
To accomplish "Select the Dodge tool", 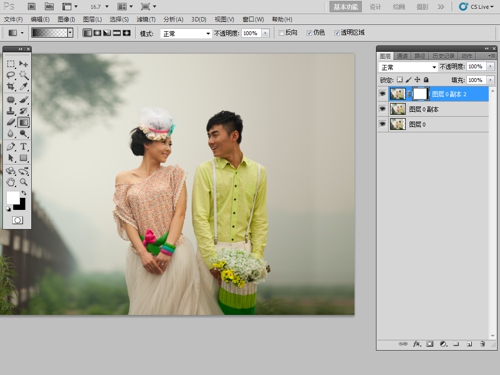I will 23,134.
